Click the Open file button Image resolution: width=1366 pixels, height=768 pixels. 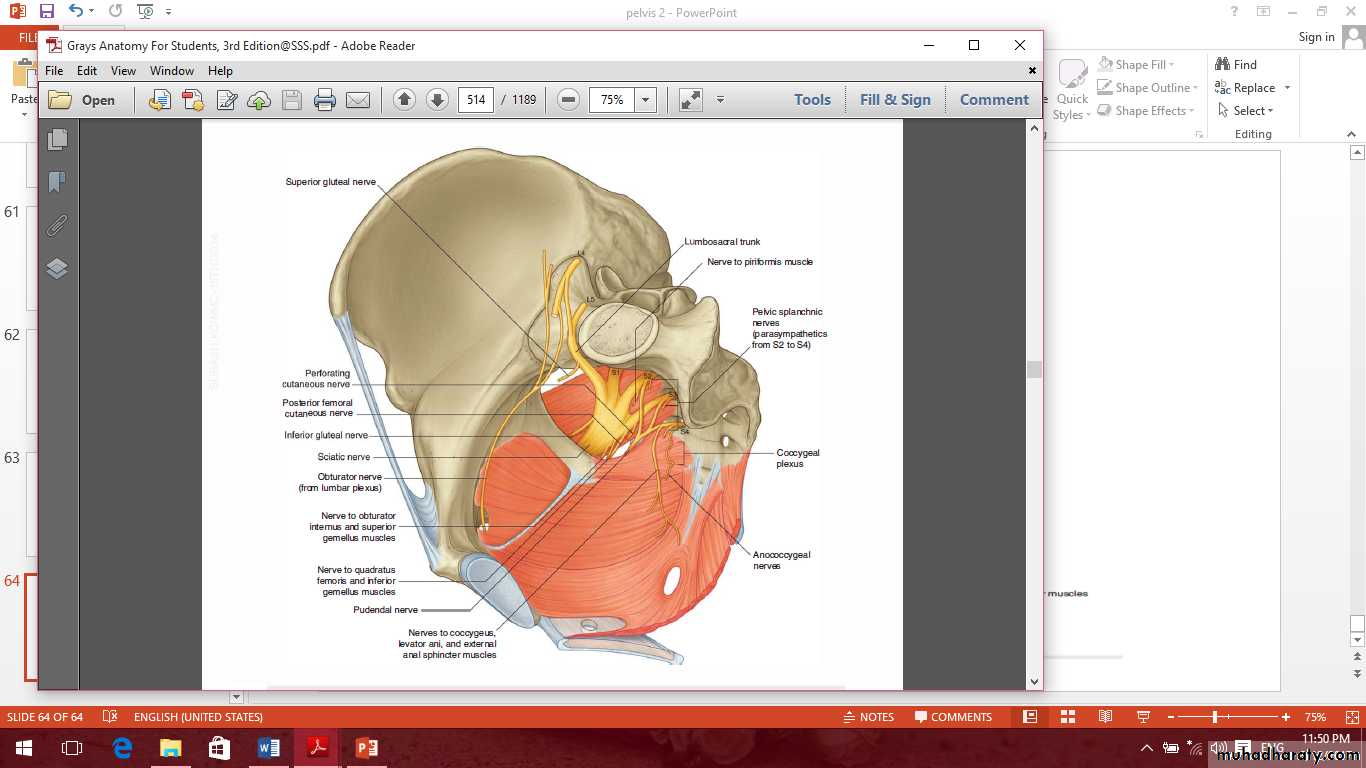point(82,100)
